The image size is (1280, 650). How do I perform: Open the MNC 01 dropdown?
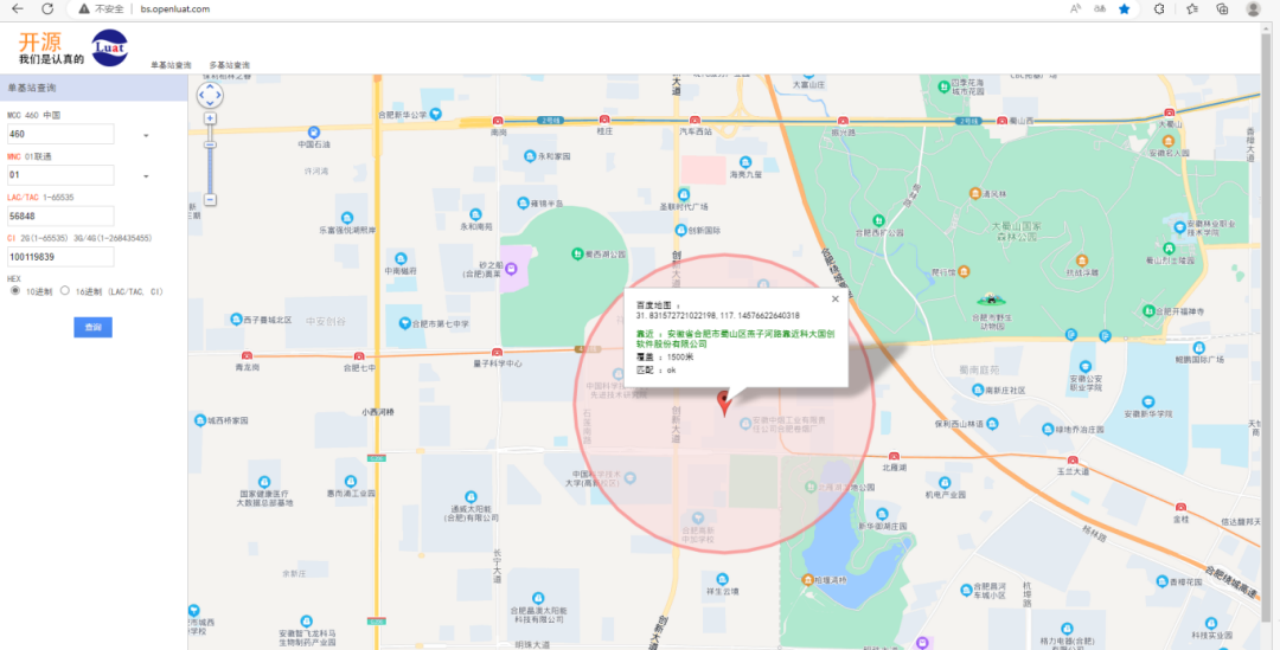click(x=144, y=175)
